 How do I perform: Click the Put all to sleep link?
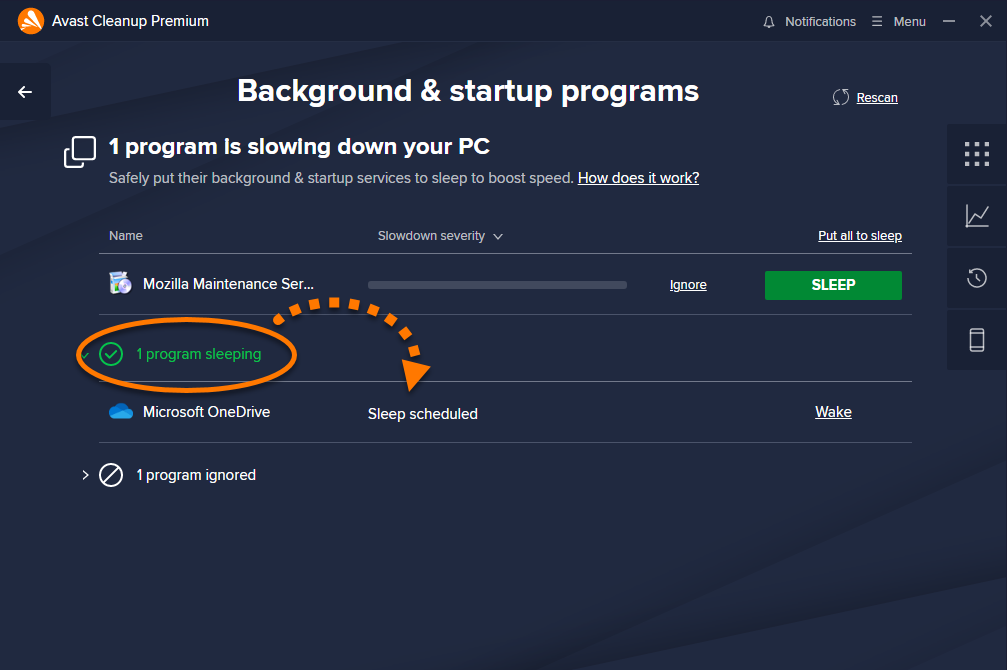[x=859, y=236]
